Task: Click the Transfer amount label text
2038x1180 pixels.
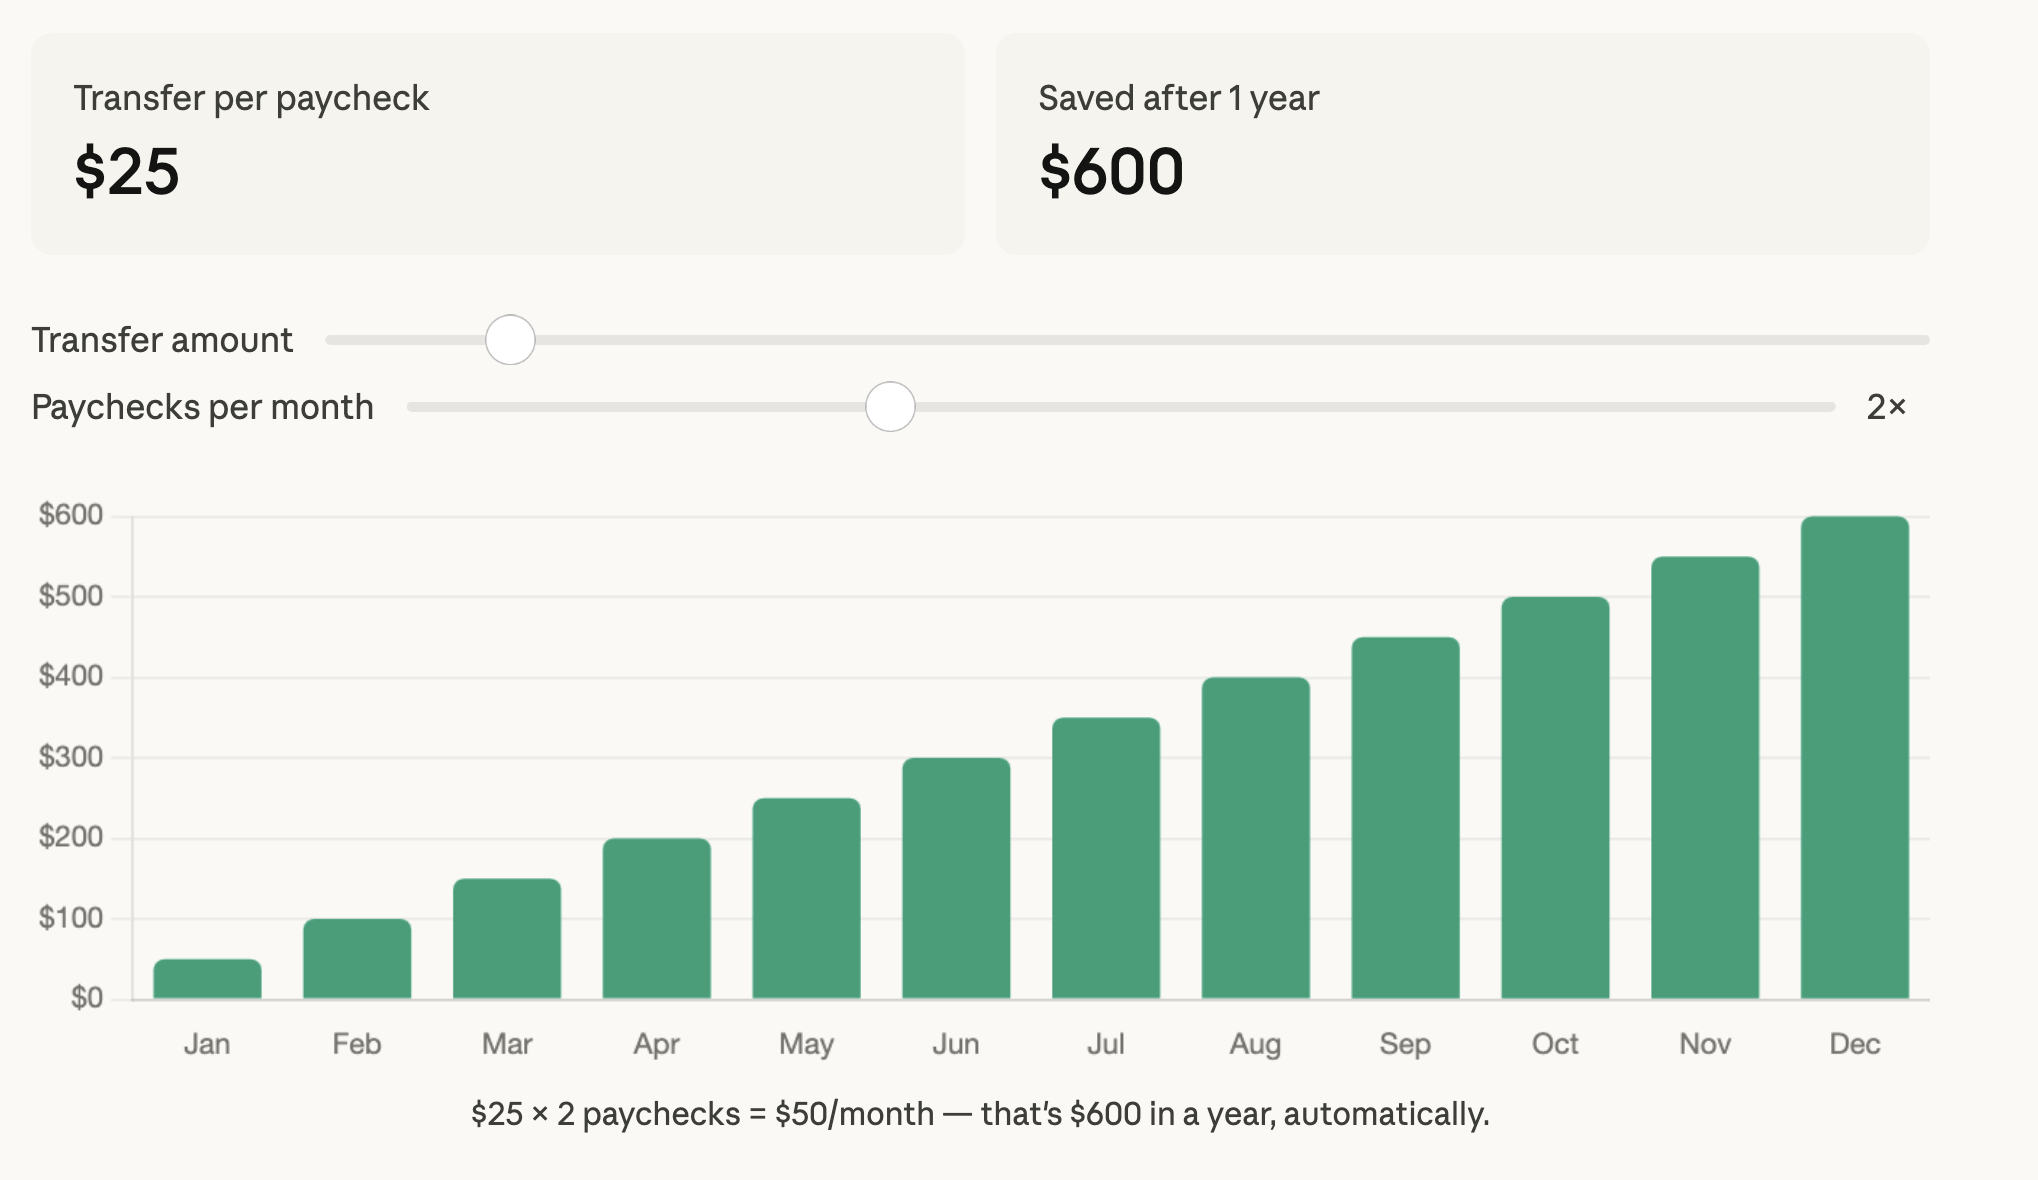Action: pos(162,340)
